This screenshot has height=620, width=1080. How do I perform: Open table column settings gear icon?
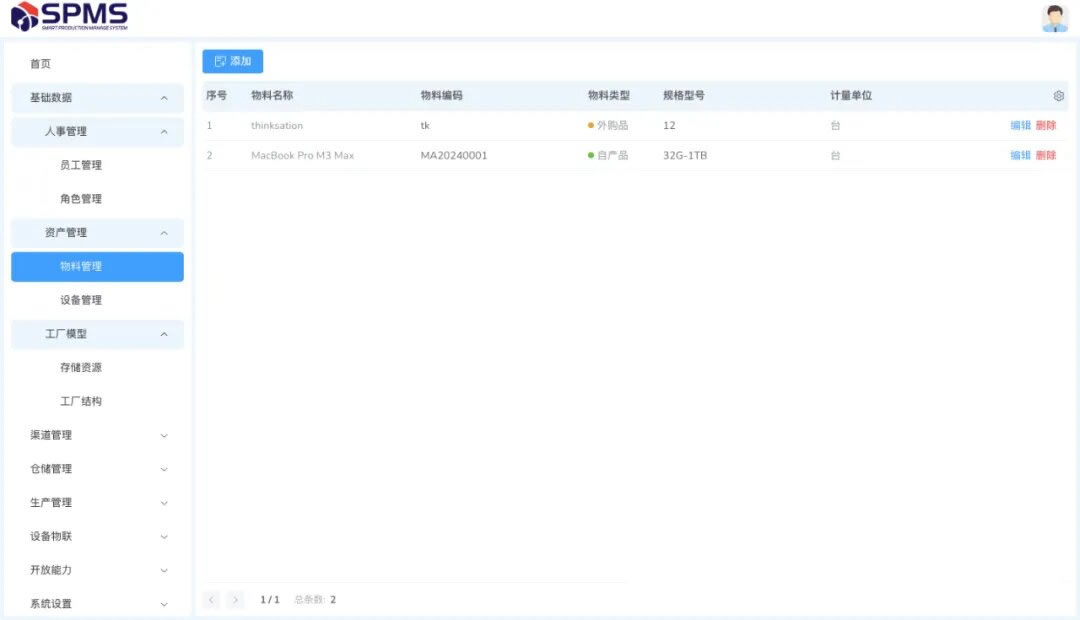click(1058, 96)
